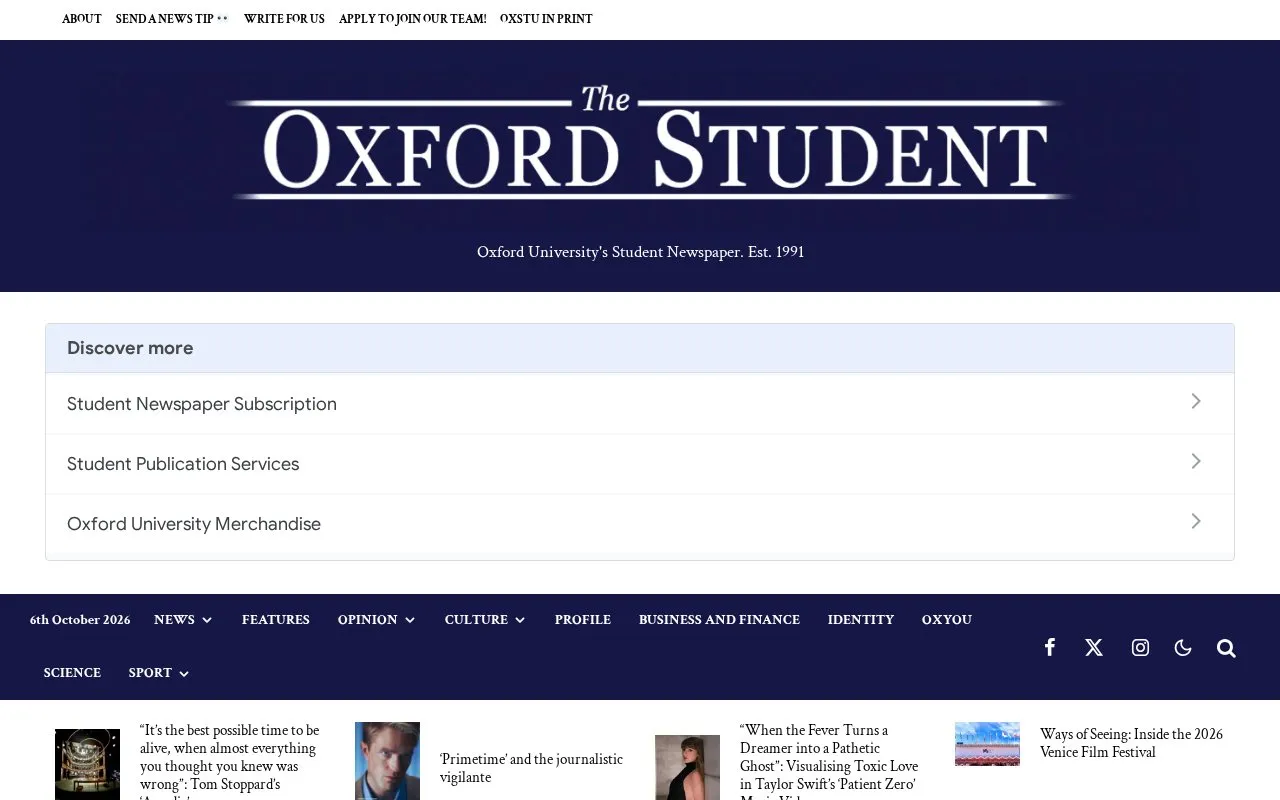Open the About page link
1280x800 pixels.
(x=82, y=19)
